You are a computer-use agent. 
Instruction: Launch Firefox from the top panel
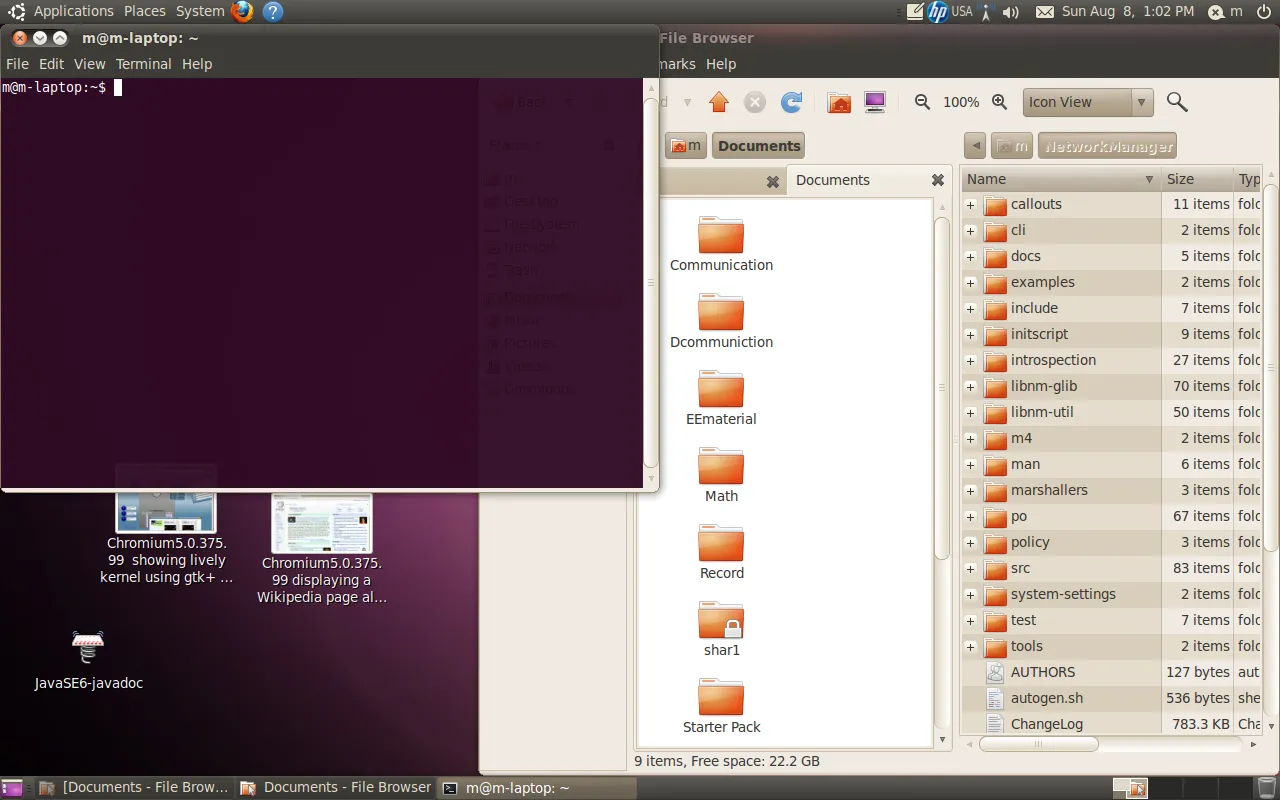[x=241, y=11]
